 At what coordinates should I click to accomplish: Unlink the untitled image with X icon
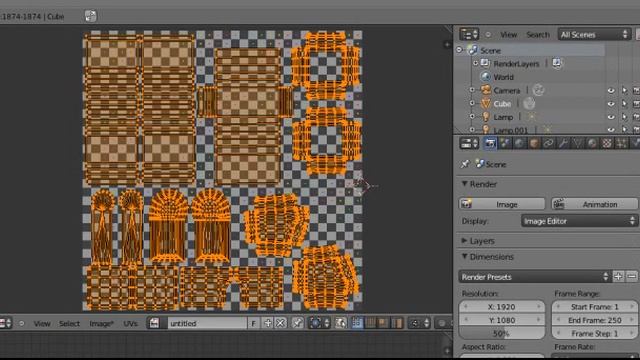(x=281, y=323)
